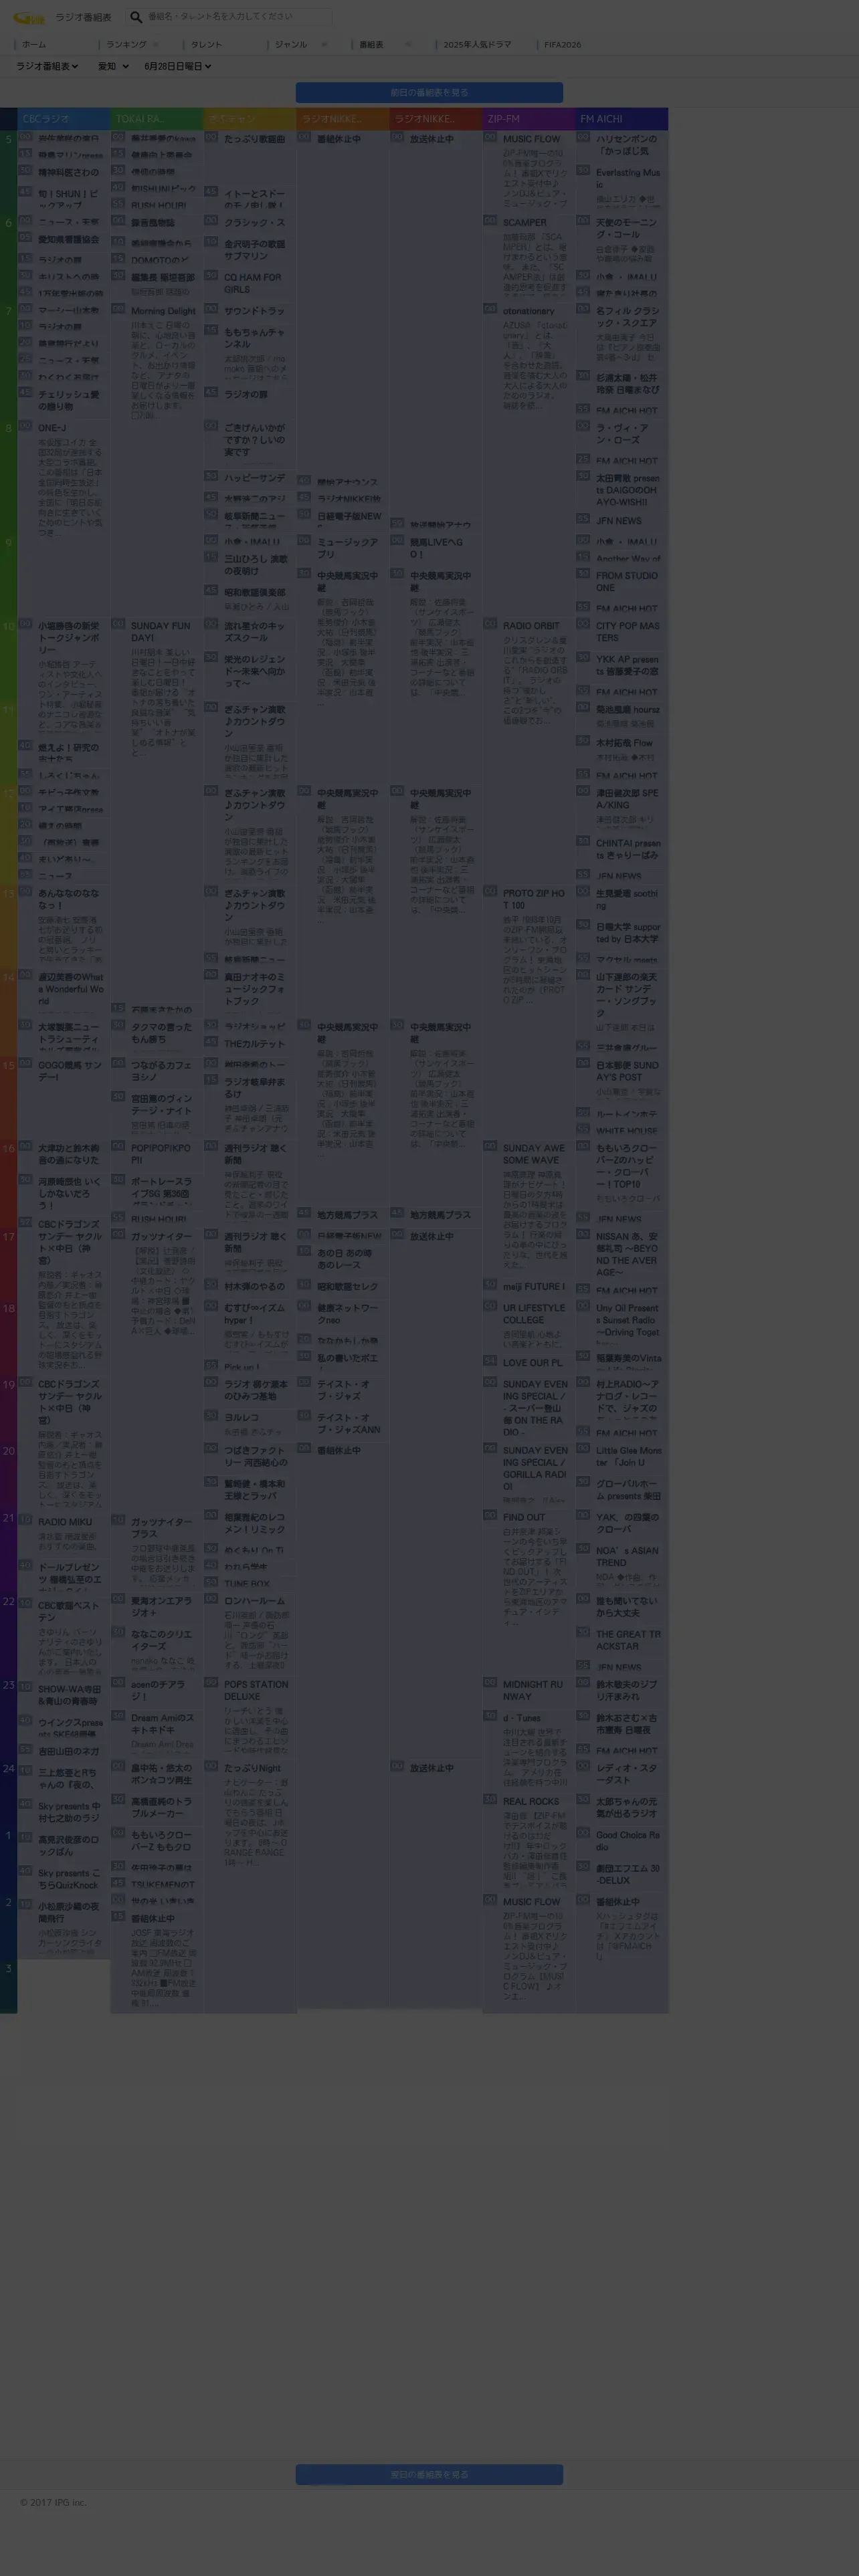Open the ラジオ番組表 guide type dropdown
This screenshot has width=859, height=2576.
click(47, 67)
